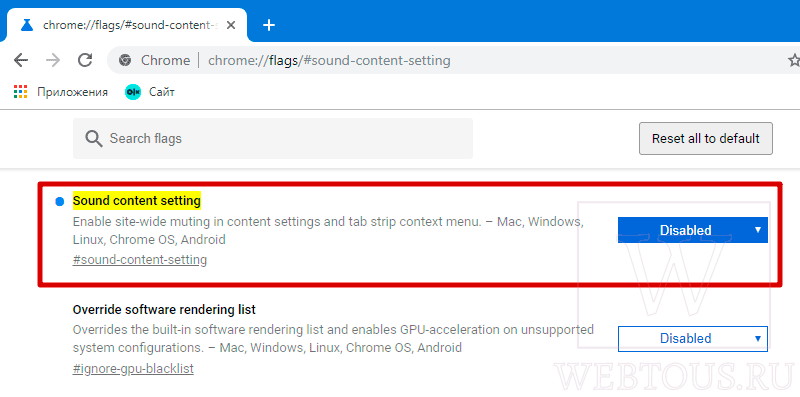
Task: Reload the page with the refresh icon
Action: click(x=85, y=60)
